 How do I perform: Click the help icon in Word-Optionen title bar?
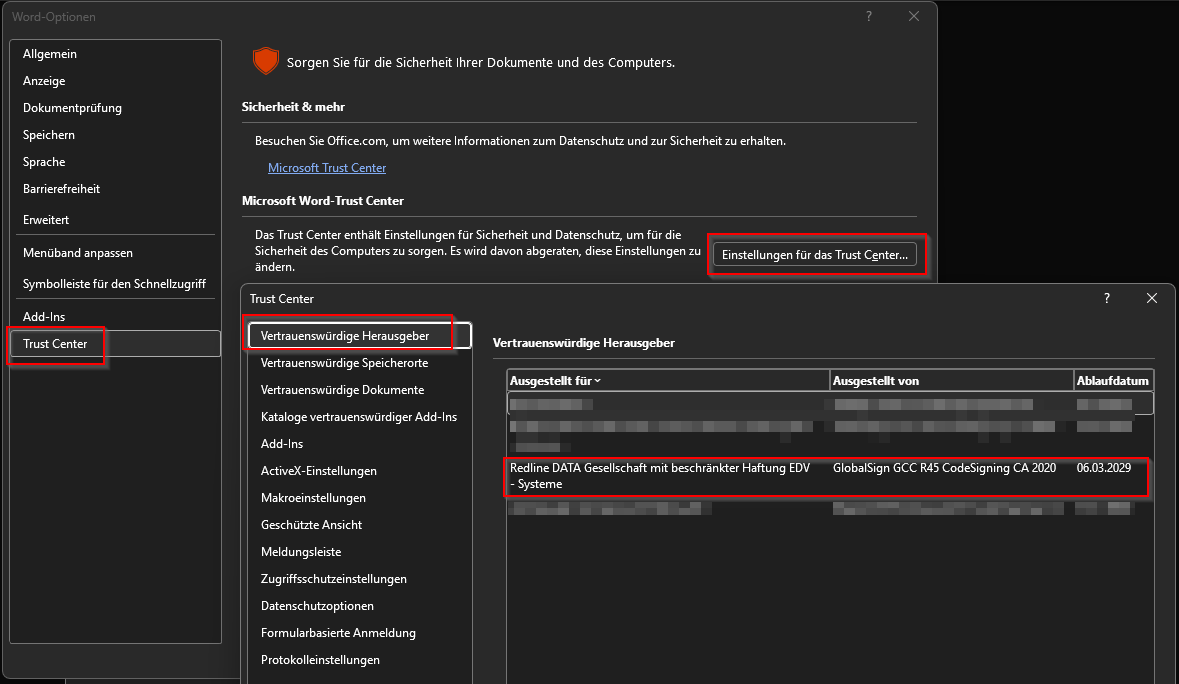click(x=869, y=16)
